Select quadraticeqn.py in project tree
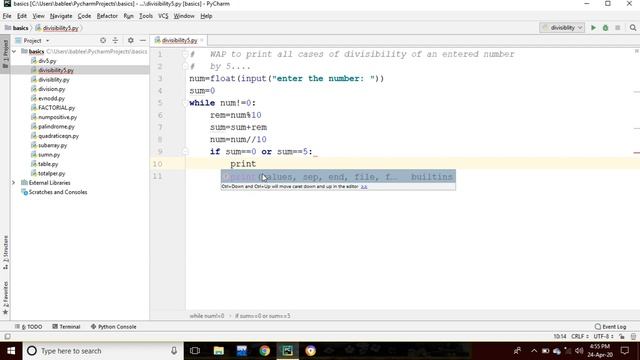Viewport: 640px width, 360px height. 58,136
